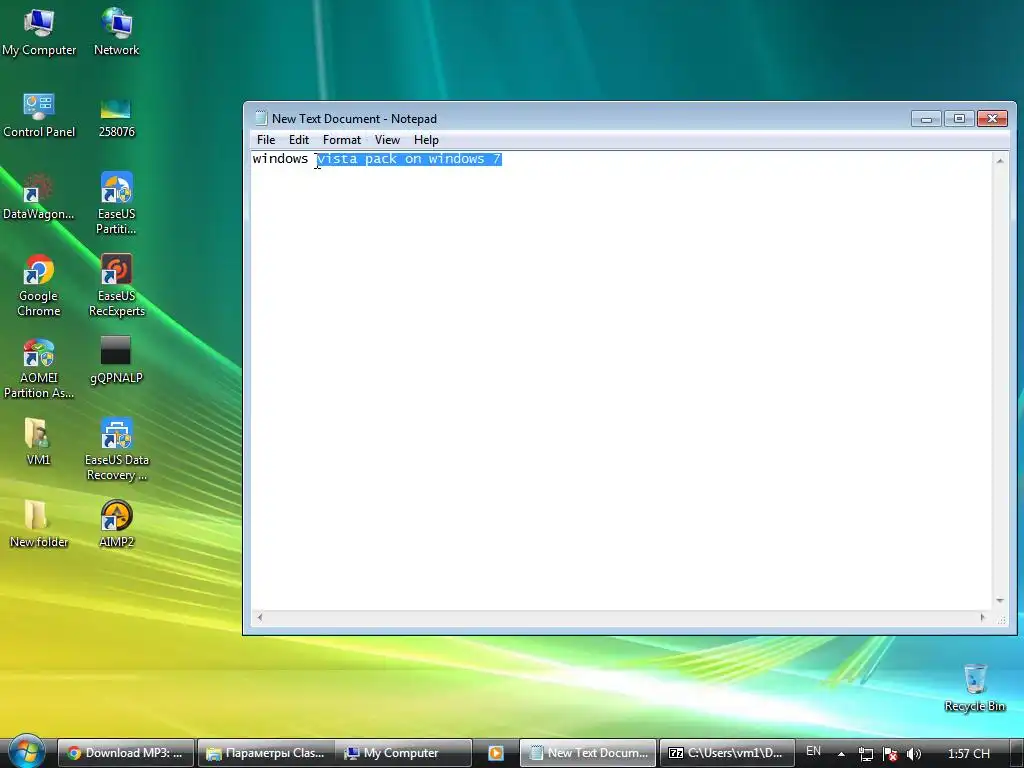Click the Notepad title bar icon
Image resolution: width=1024 pixels, height=768 pixels.
(x=261, y=118)
